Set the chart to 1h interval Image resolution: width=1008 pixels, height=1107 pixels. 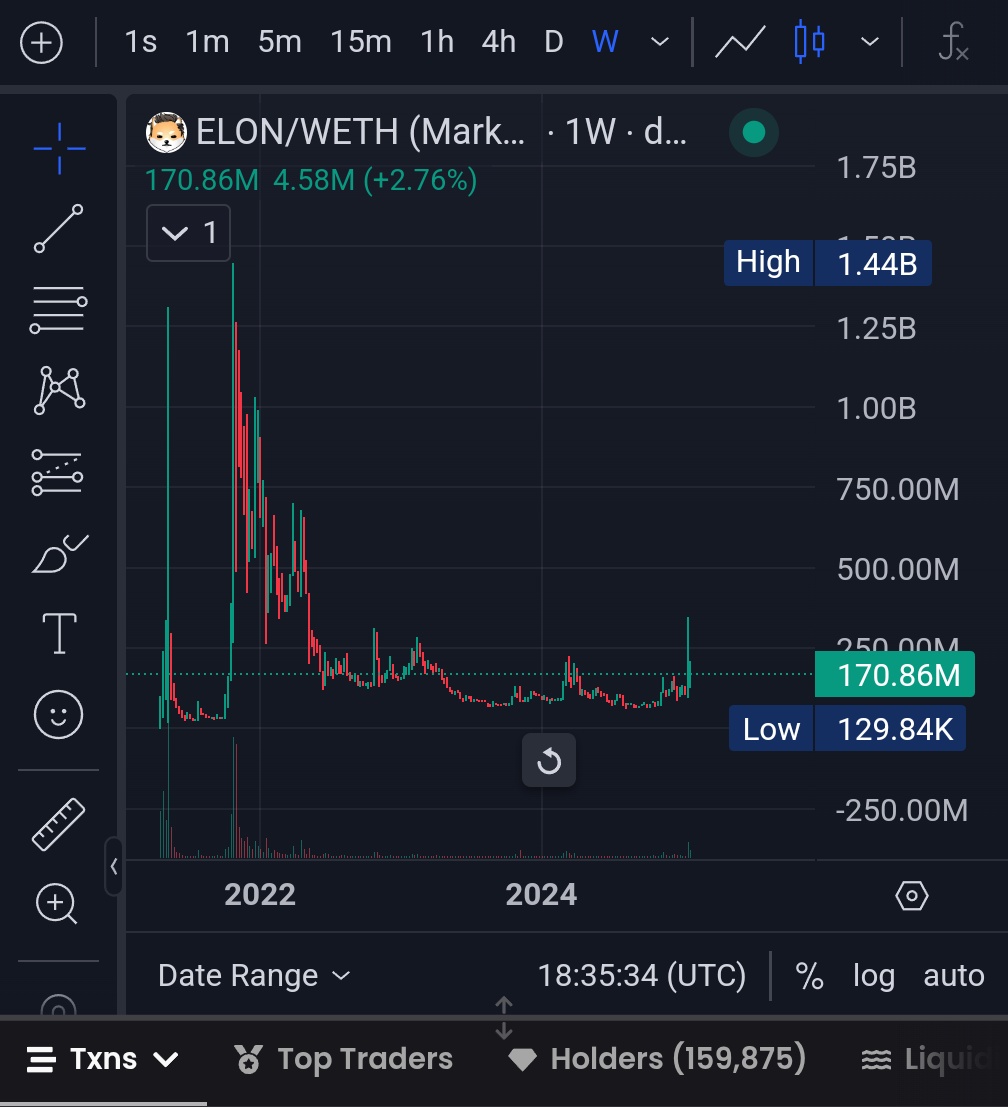coord(437,42)
